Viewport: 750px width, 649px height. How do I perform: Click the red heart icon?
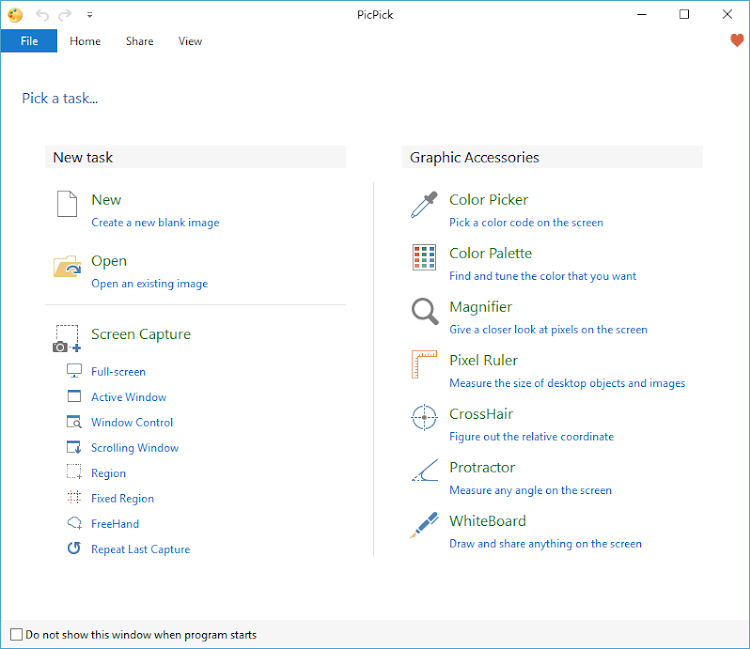[738, 41]
